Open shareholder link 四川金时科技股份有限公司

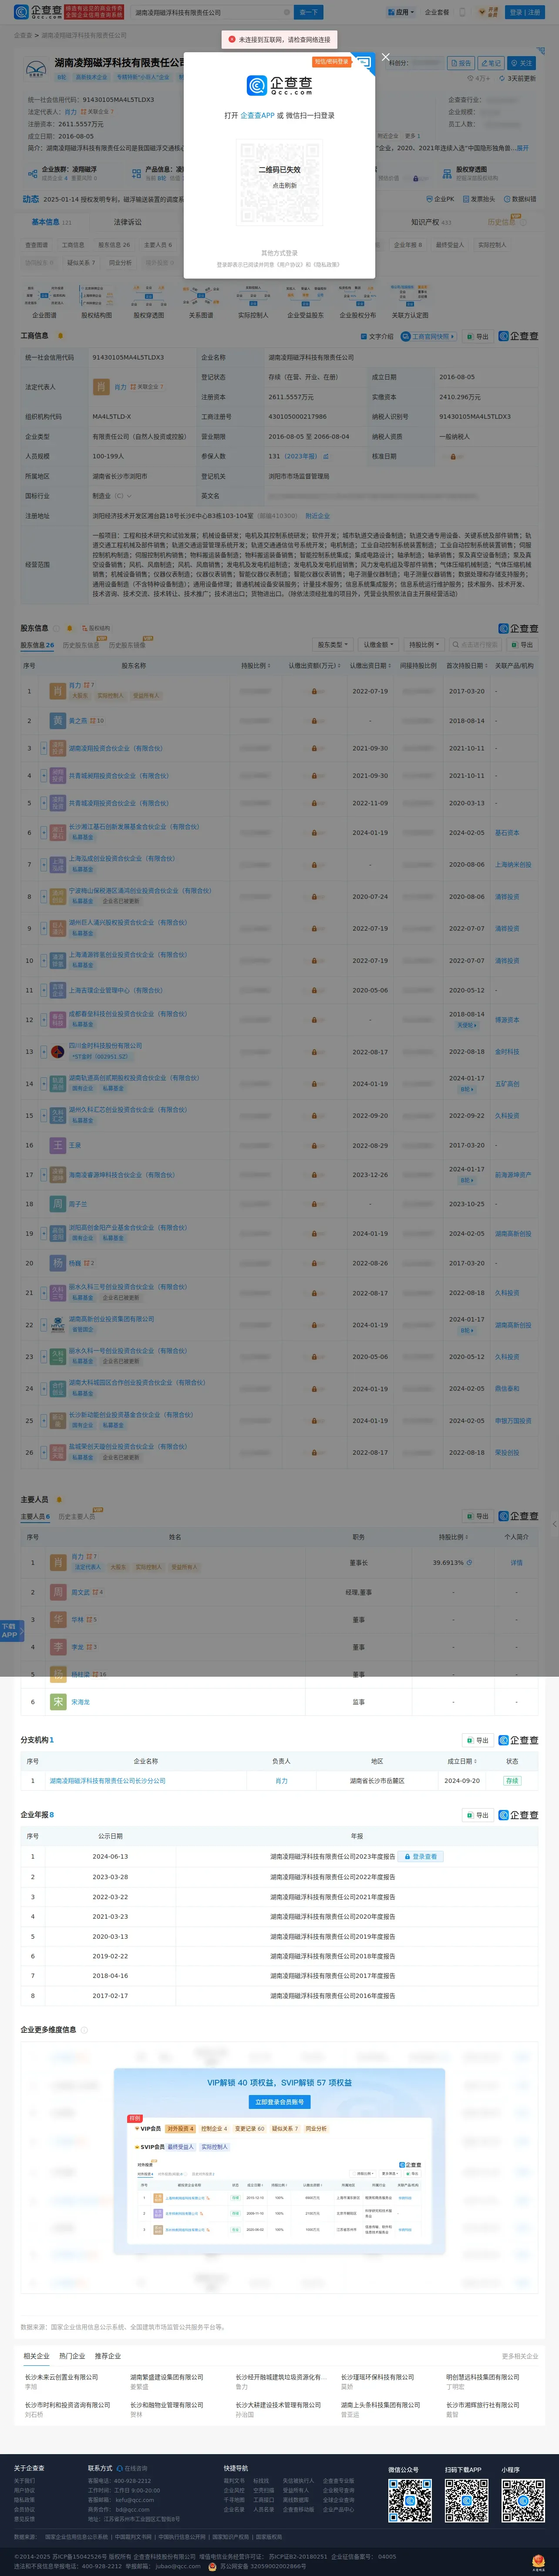coord(105,1045)
